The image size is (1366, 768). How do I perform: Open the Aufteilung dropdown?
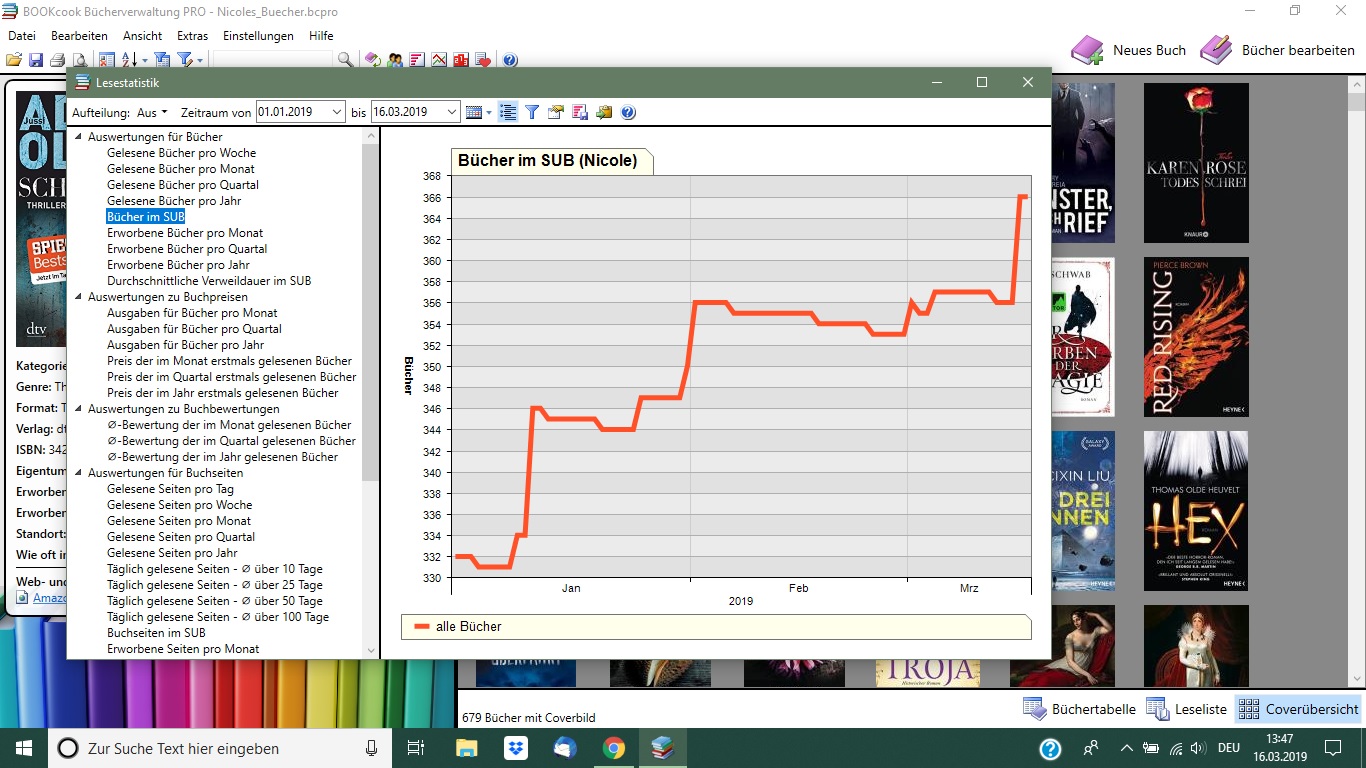[153, 112]
